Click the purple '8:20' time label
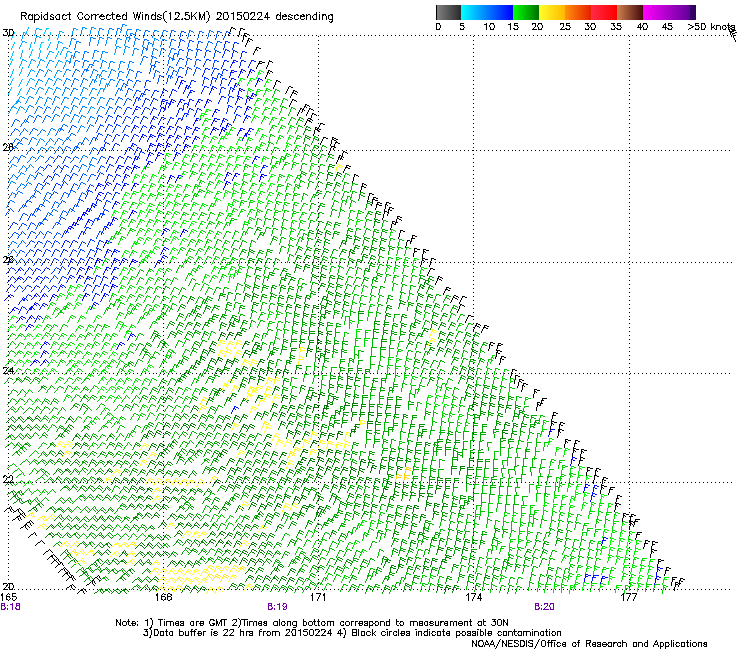This screenshot has height=650, width=740. tap(544, 607)
